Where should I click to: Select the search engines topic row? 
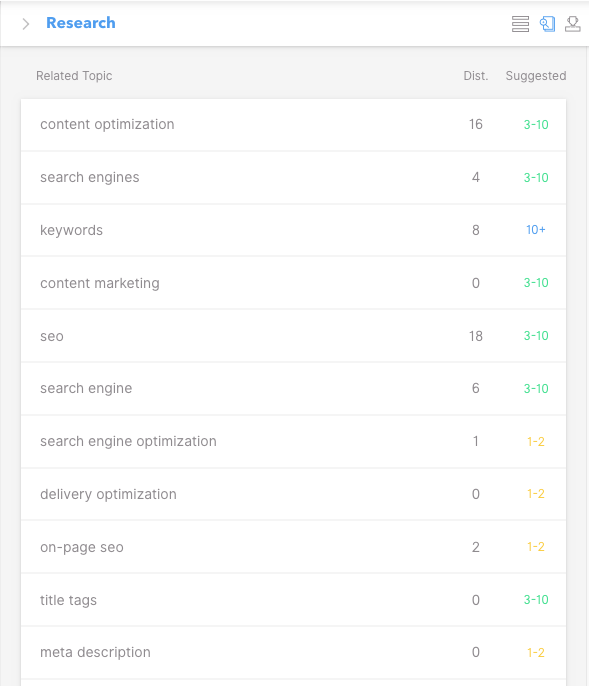[x=293, y=178]
